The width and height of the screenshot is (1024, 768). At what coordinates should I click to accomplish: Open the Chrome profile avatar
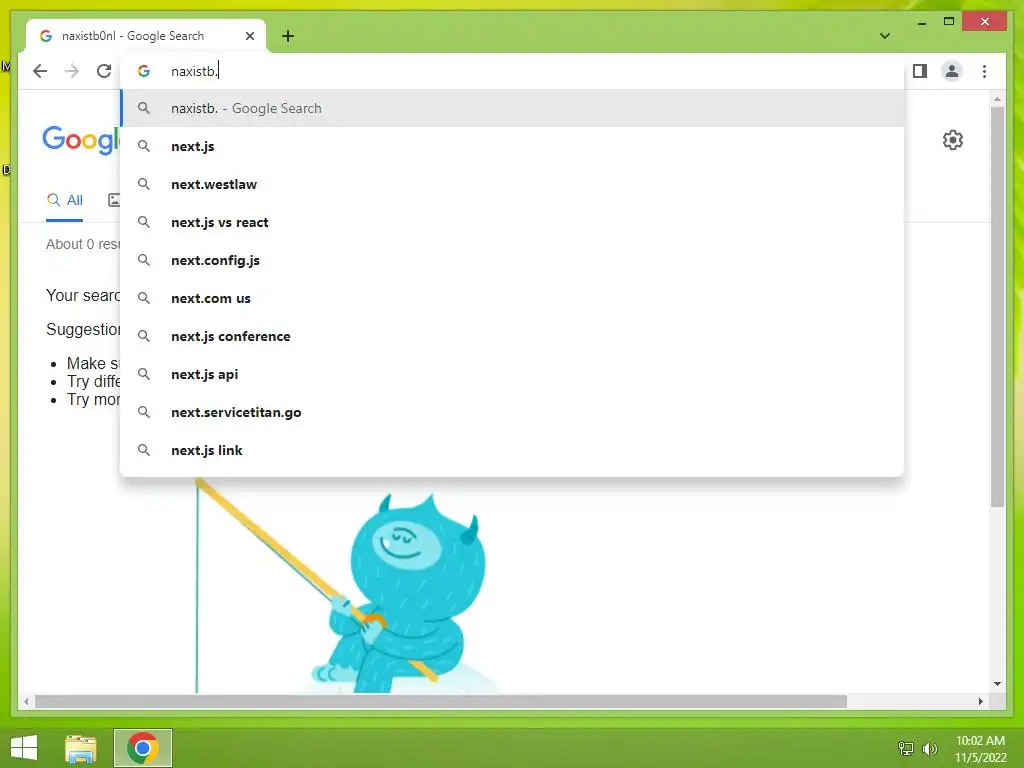click(952, 71)
